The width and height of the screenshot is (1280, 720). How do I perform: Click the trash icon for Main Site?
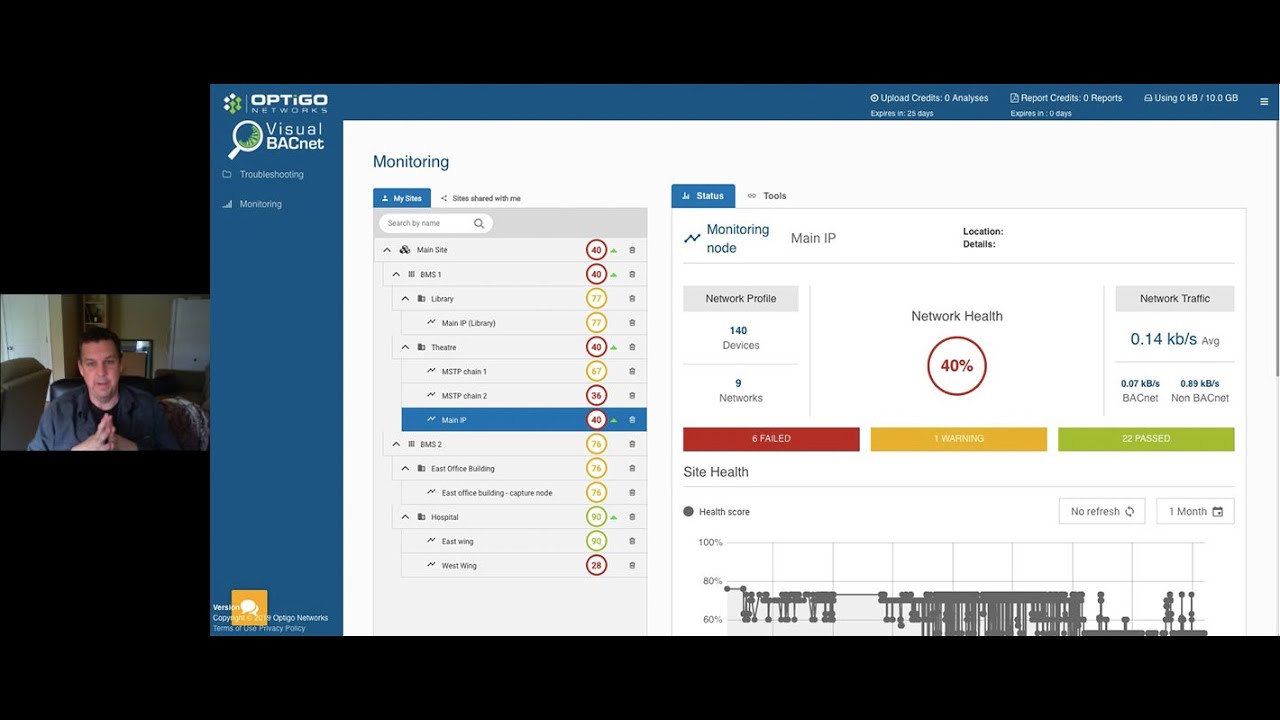632,250
